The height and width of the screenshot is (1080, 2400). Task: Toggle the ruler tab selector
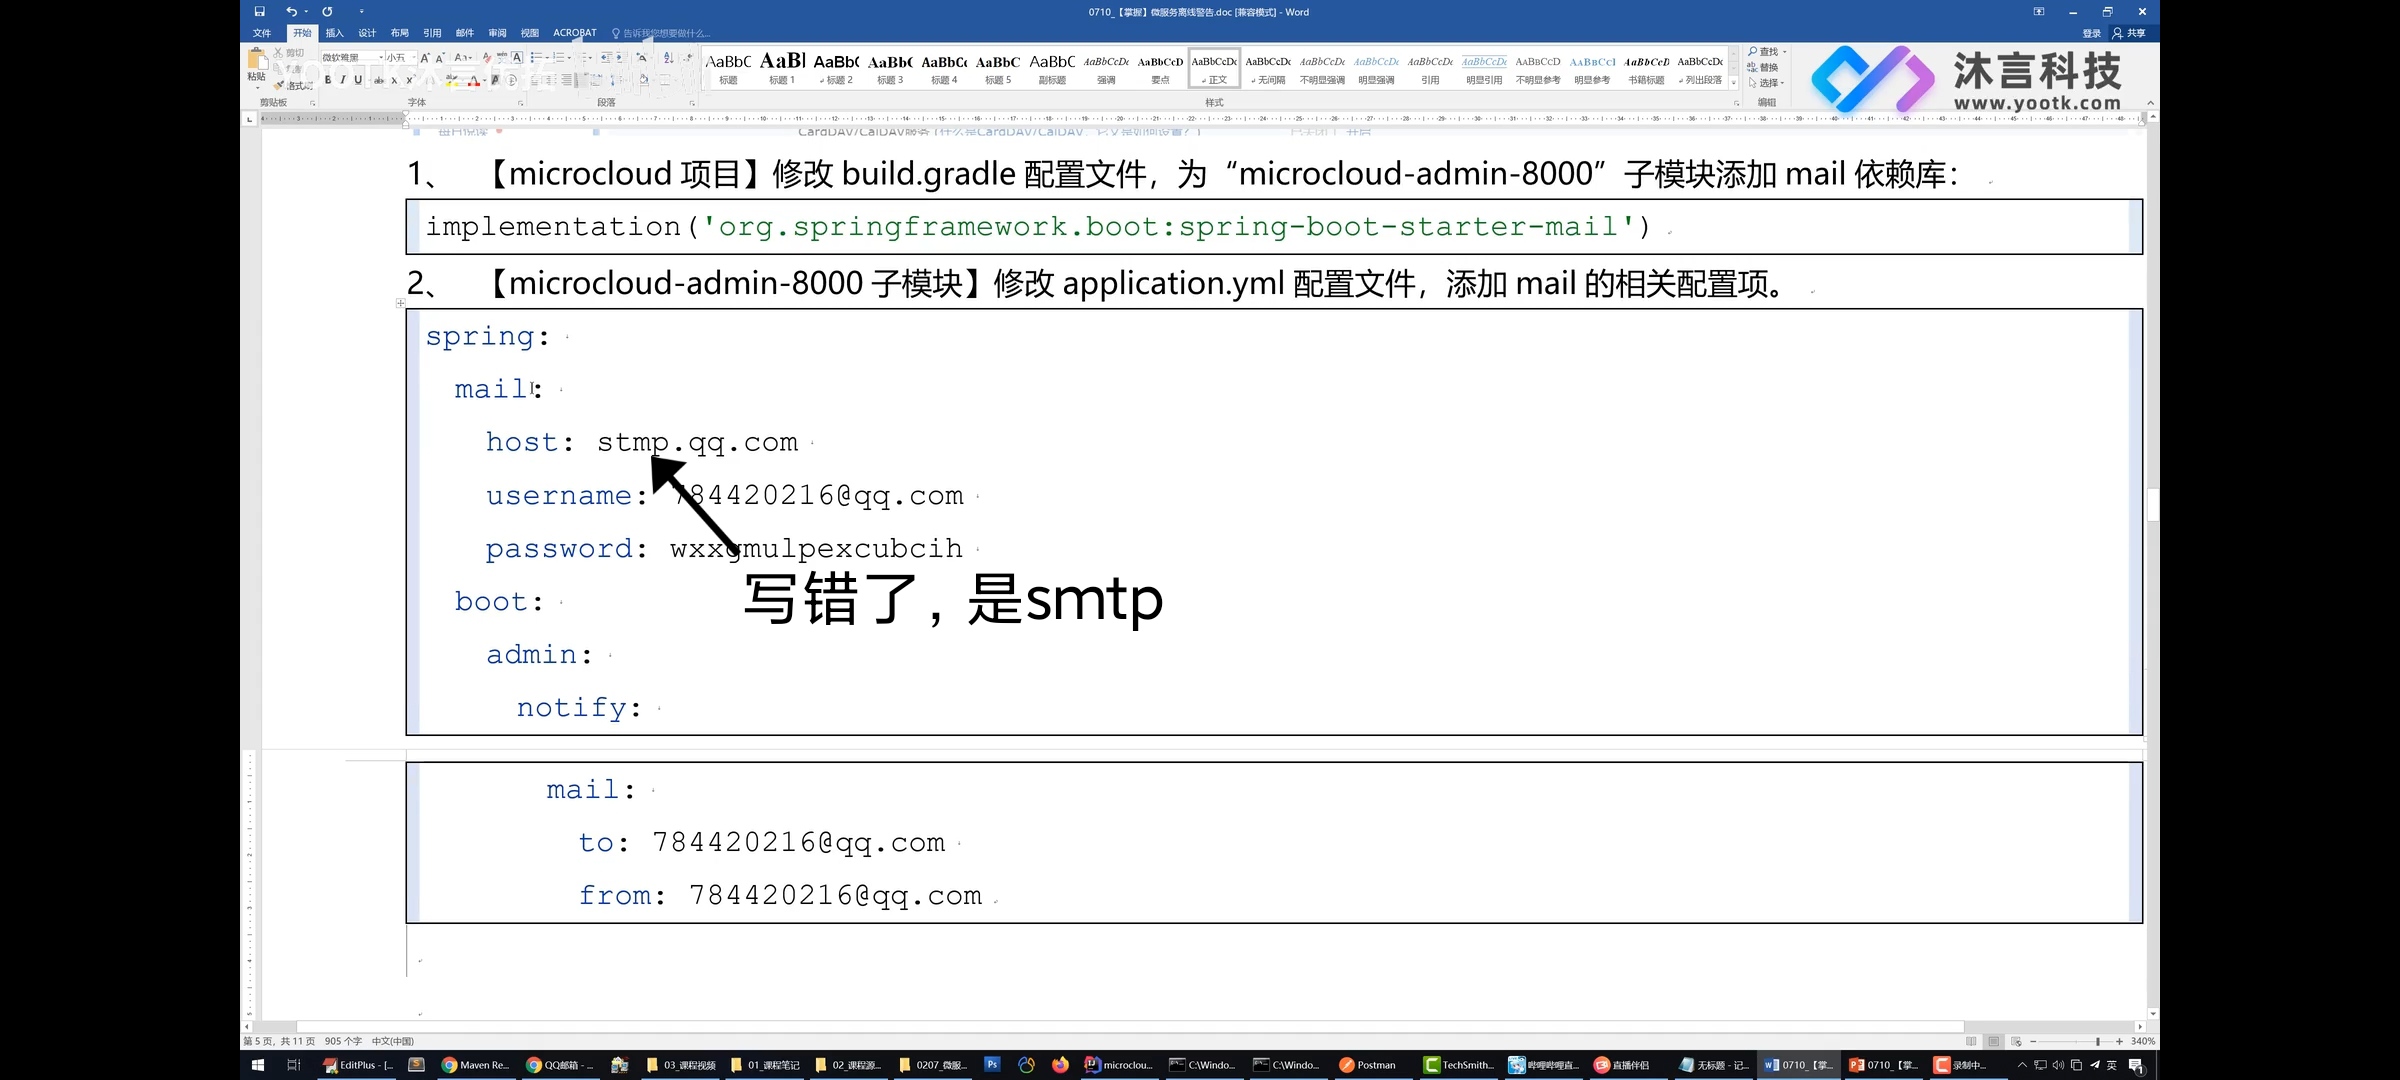pyautogui.click(x=250, y=119)
